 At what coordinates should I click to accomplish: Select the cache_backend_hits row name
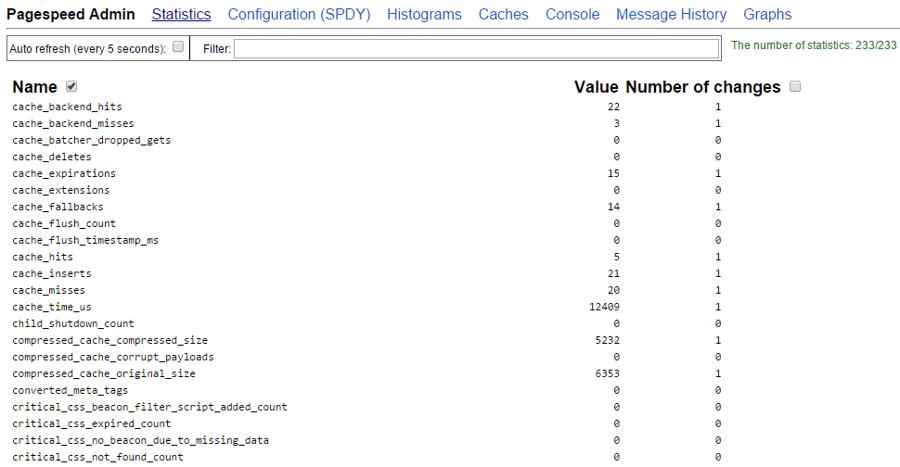[x=67, y=107]
